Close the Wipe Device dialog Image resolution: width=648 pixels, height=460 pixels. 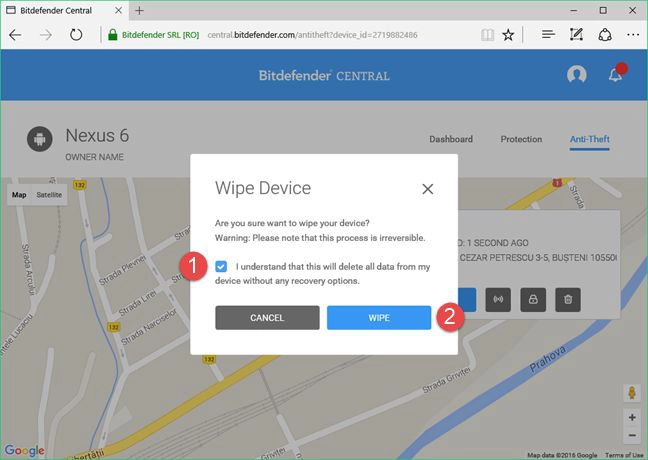pyautogui.click(x=428, y=189)
